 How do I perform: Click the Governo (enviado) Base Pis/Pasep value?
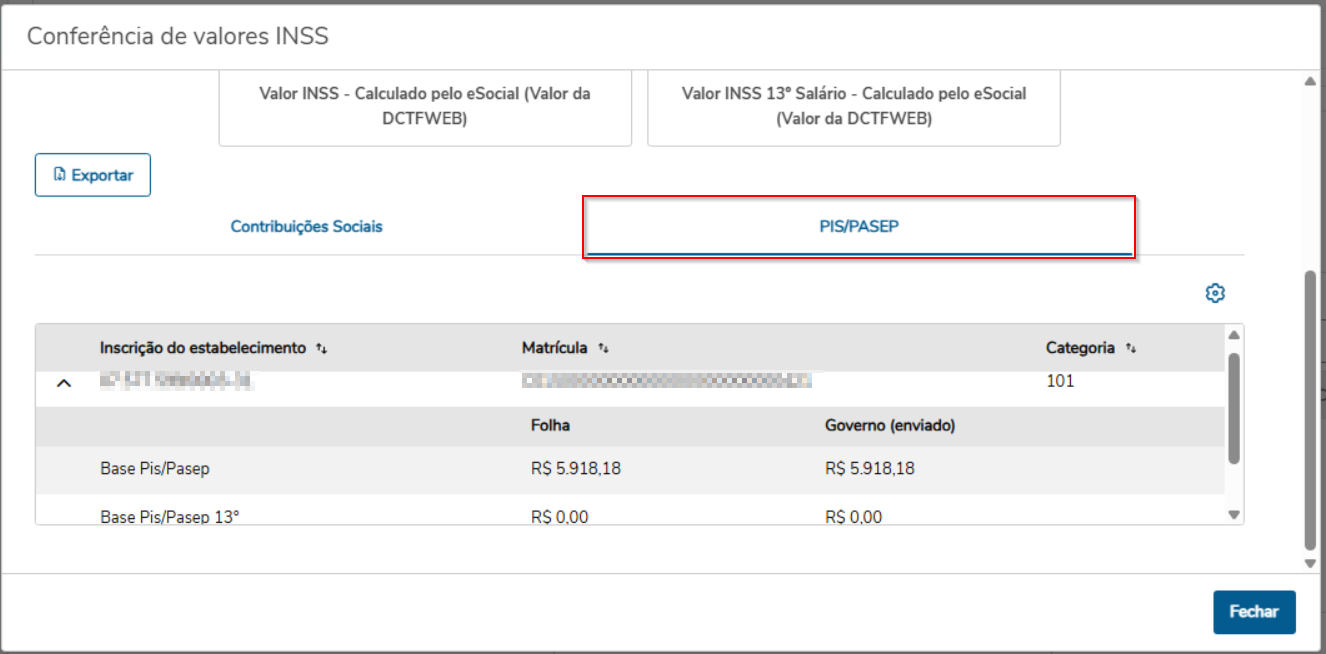[x=869, y=469]
